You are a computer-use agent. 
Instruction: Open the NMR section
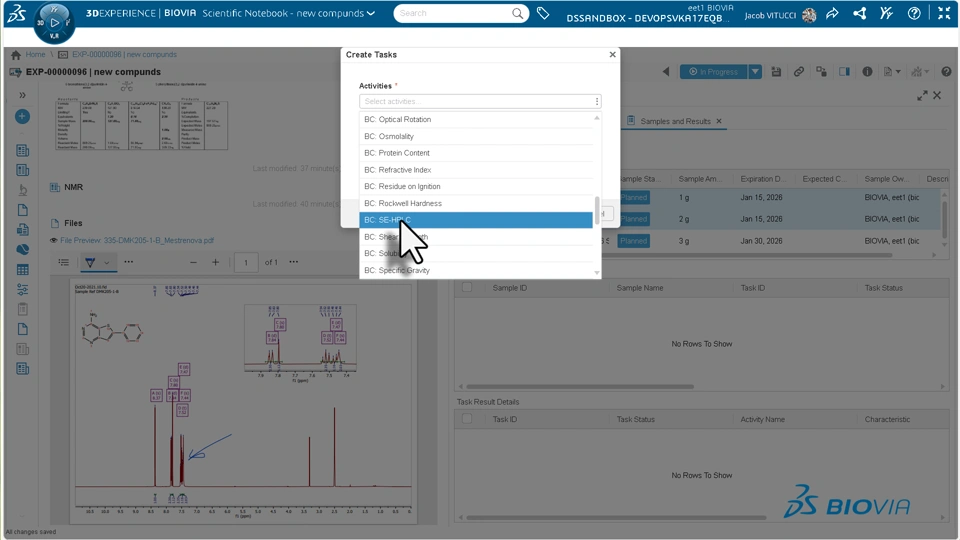[73, 187]
